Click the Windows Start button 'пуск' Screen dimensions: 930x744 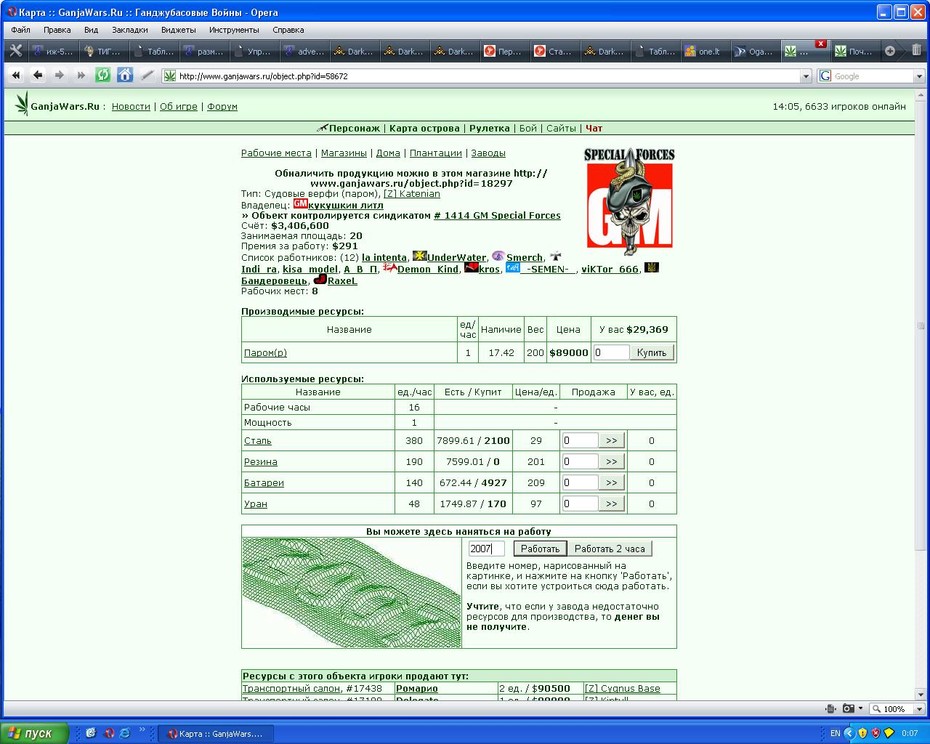point(34,733)
